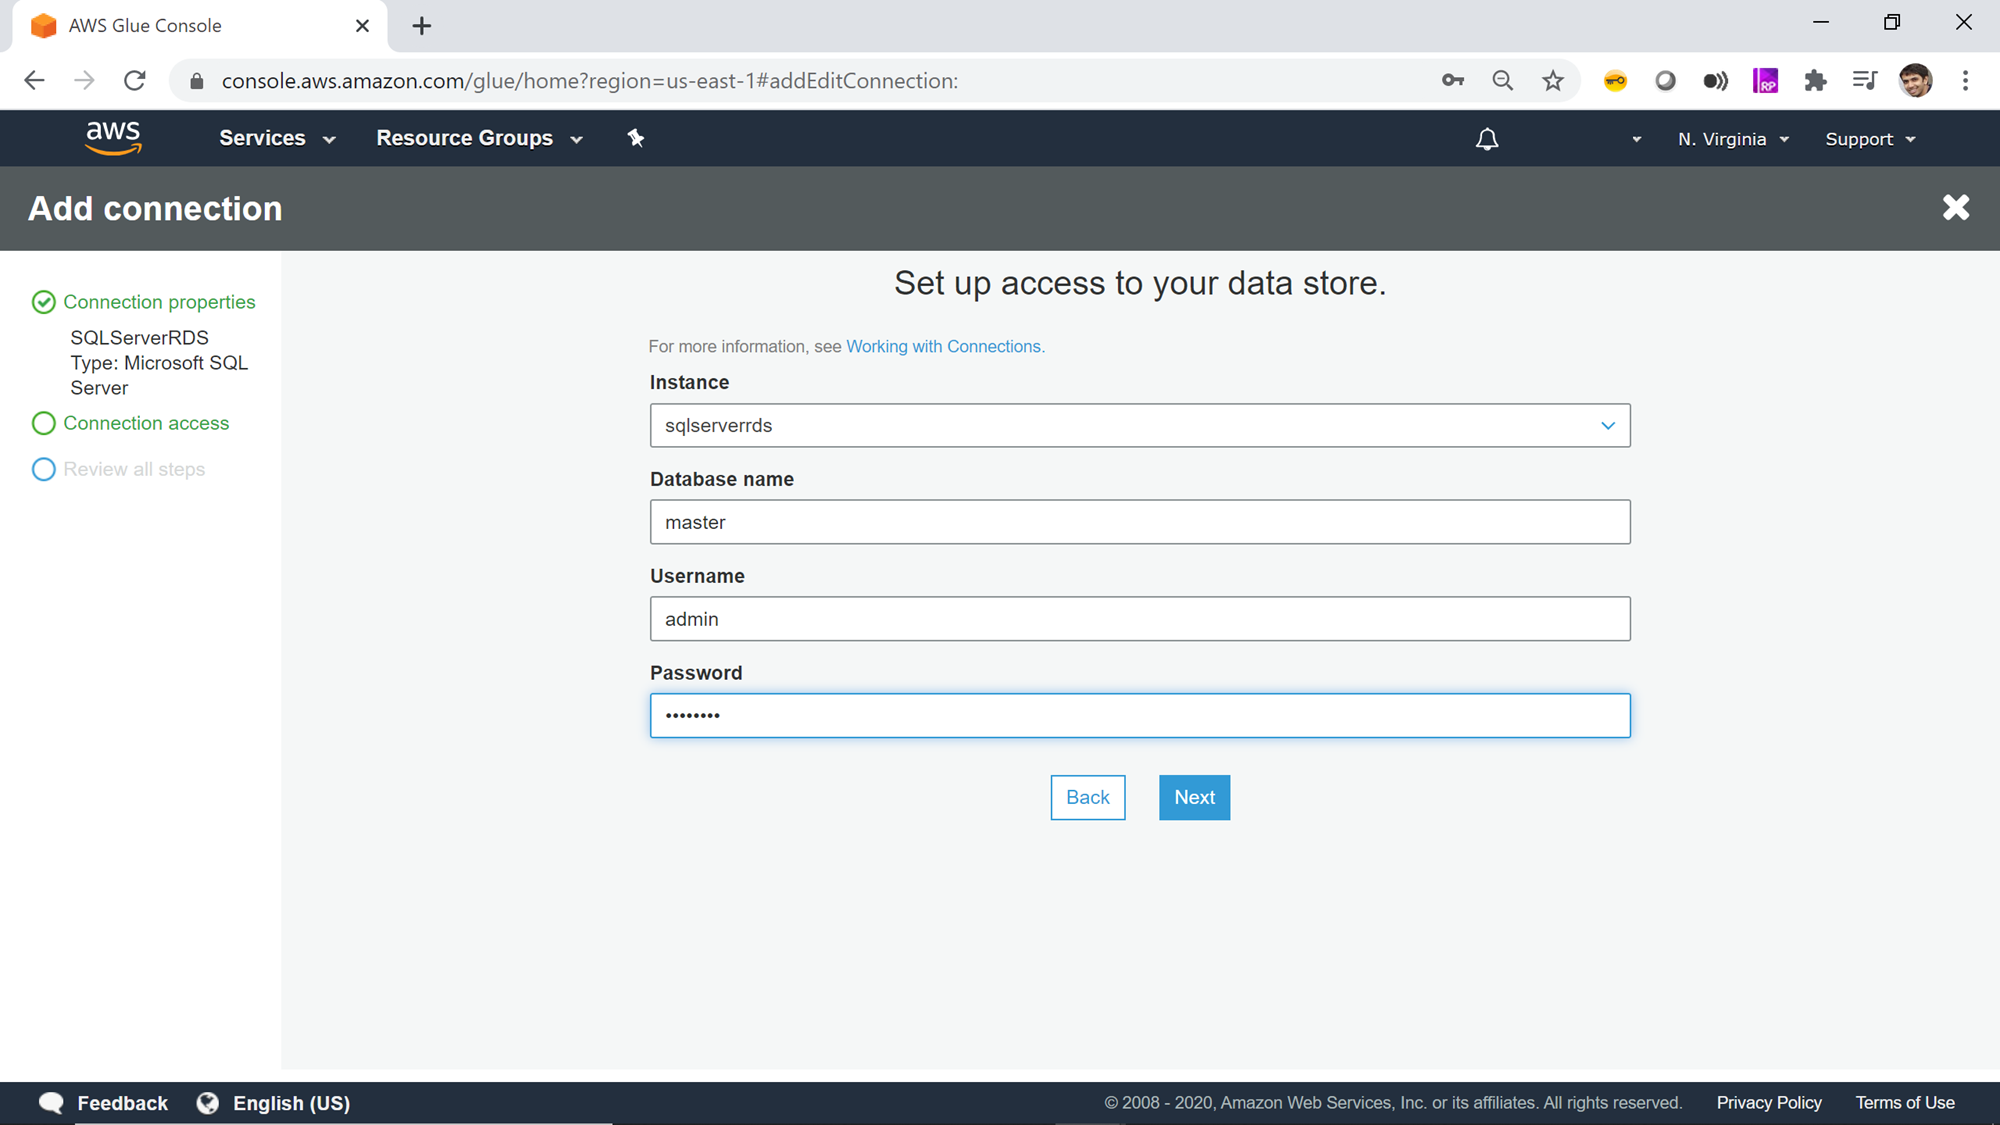The image size is (2000, 1125).
Task: Open the Services menu dropdown
Action: 277,139
